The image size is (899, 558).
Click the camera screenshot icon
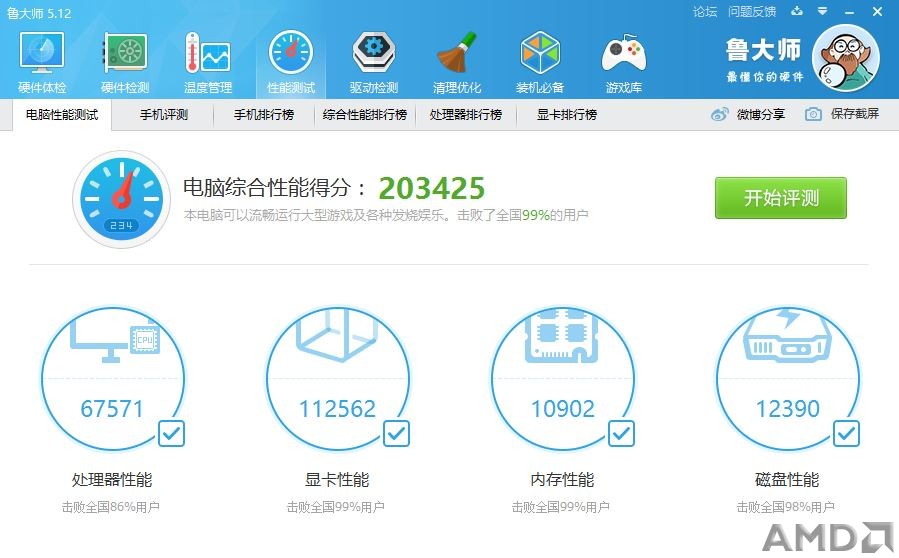pos(813,114)
